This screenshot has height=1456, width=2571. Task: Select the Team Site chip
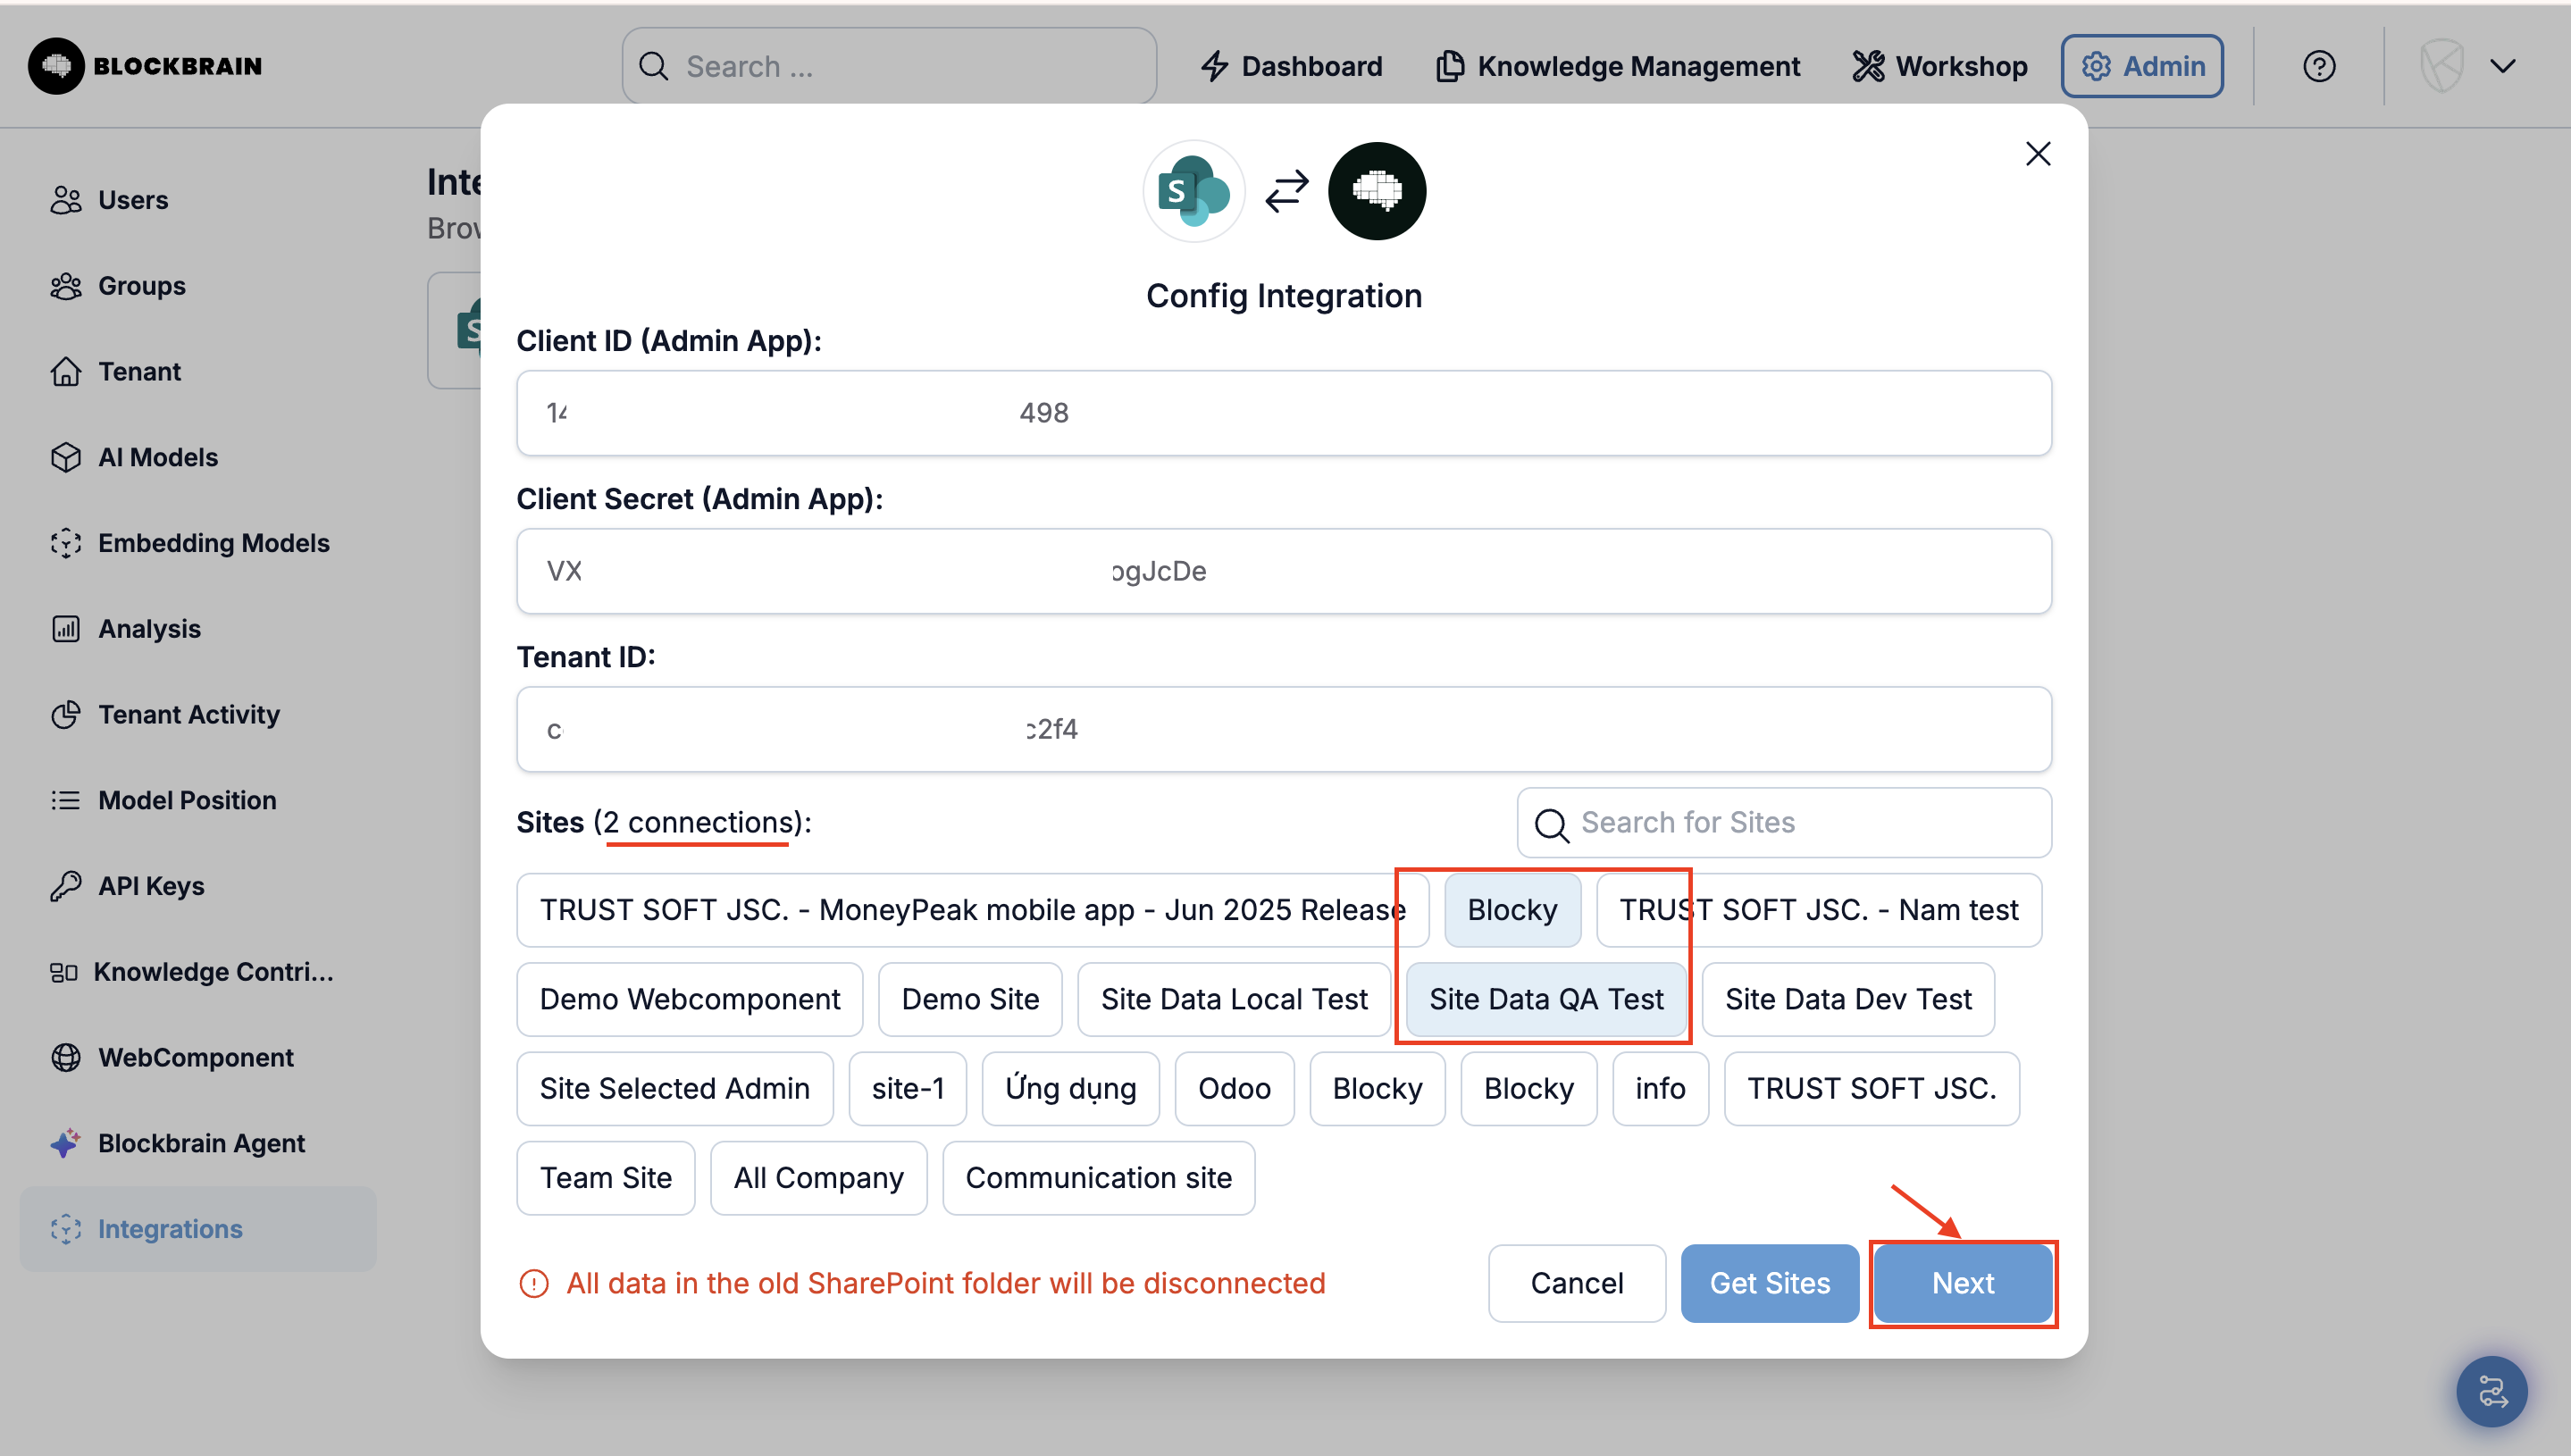click(x=606, y=1178)
